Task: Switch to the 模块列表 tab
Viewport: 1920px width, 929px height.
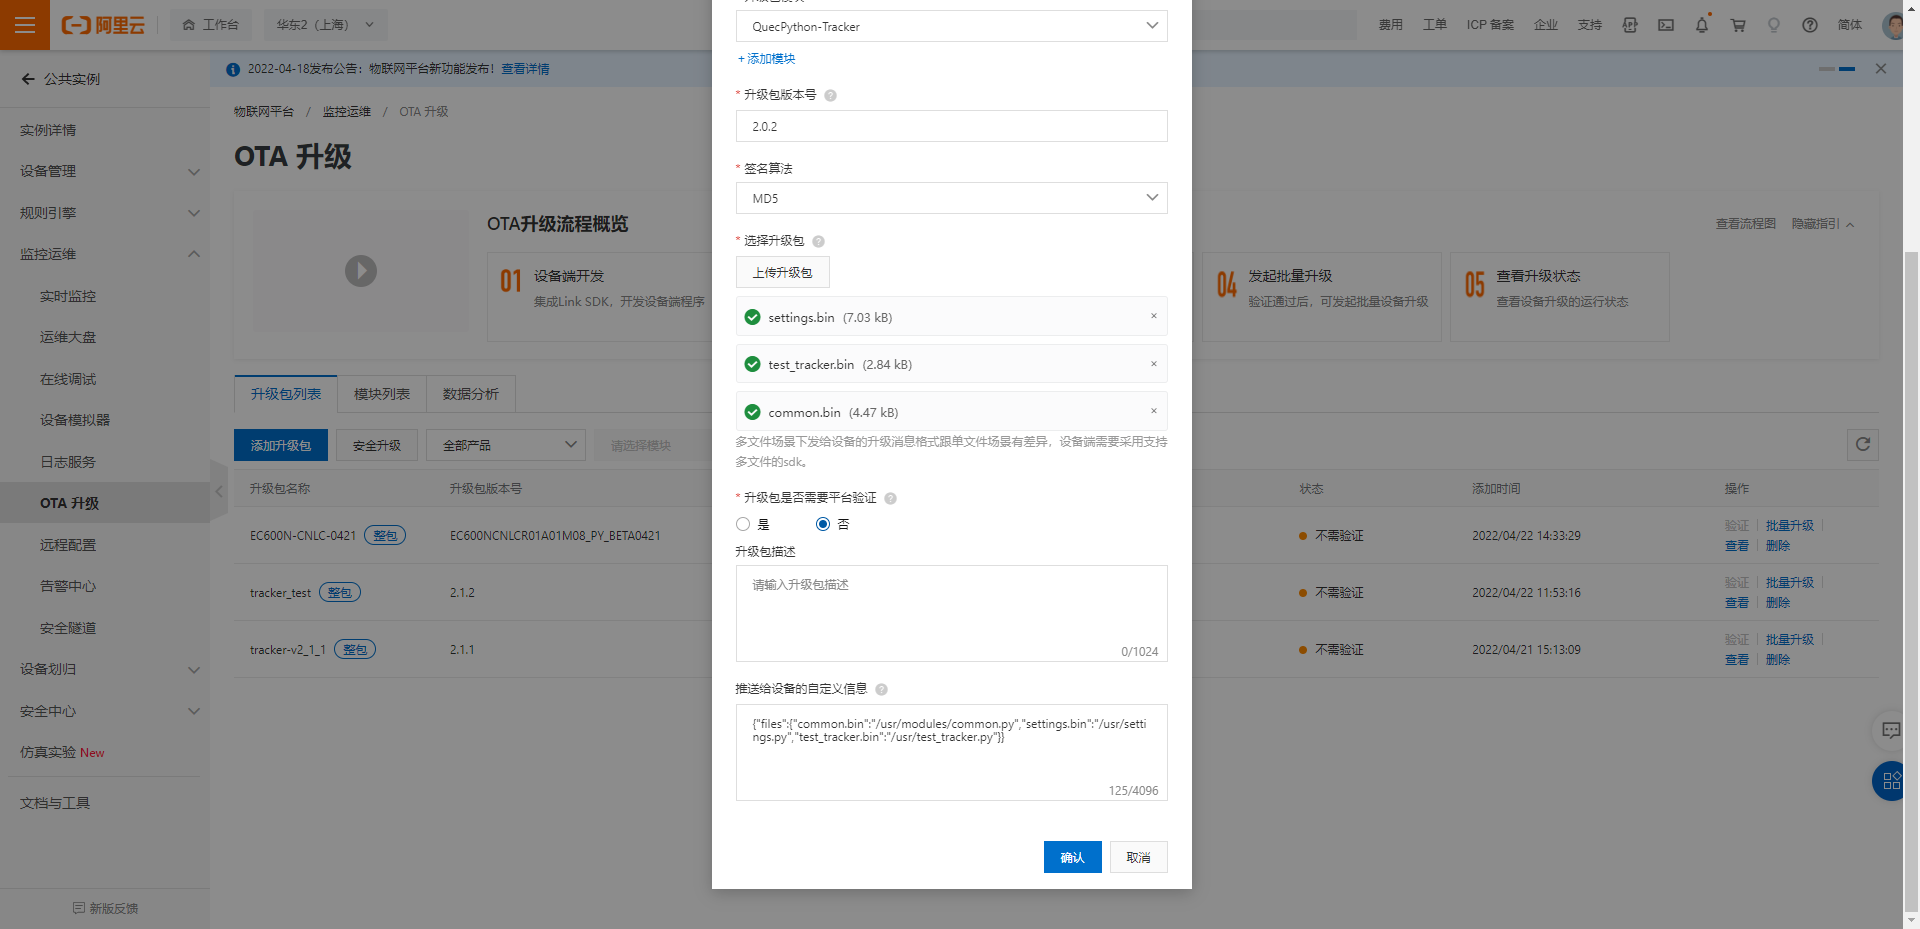Action: click(382, 394)
